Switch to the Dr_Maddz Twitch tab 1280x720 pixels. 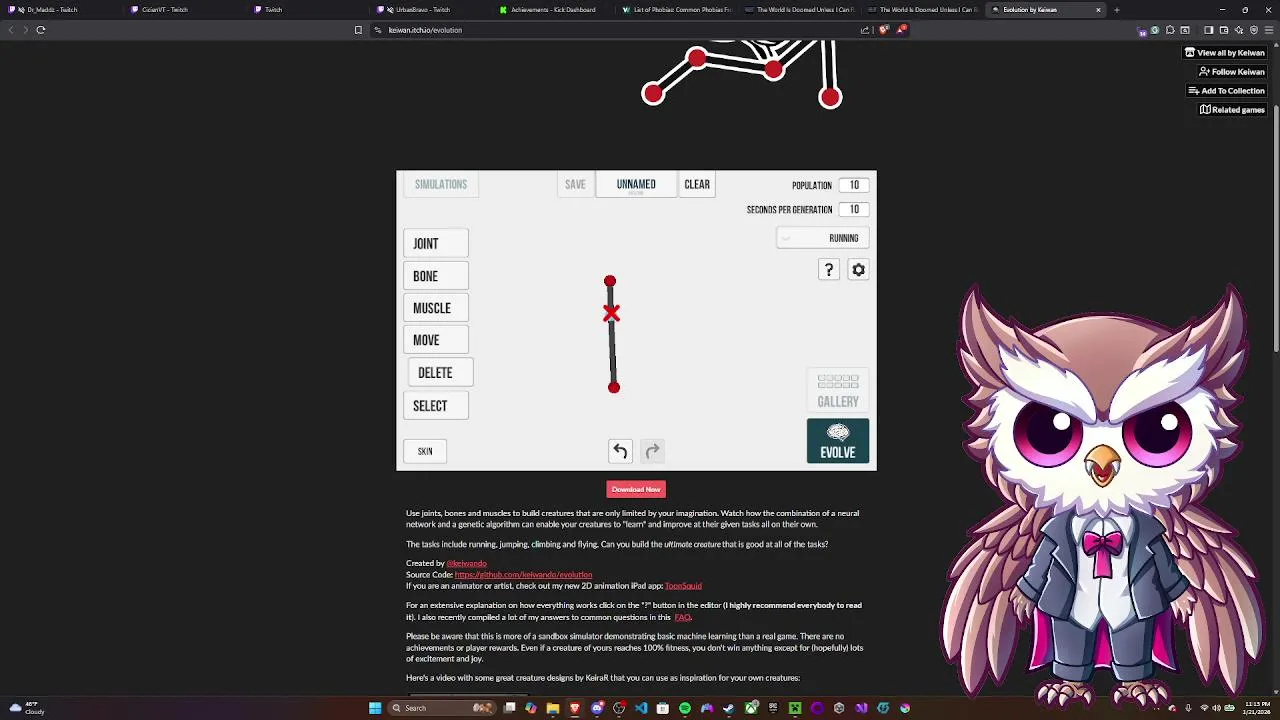60,10
